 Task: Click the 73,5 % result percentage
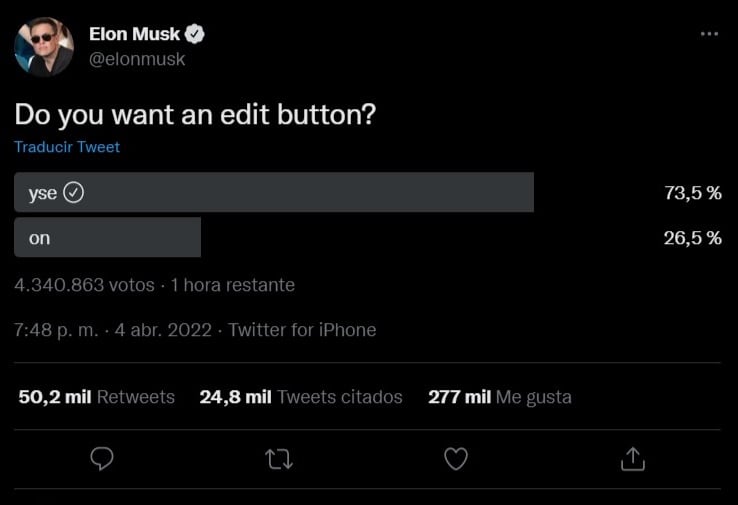tap(692, 193)
